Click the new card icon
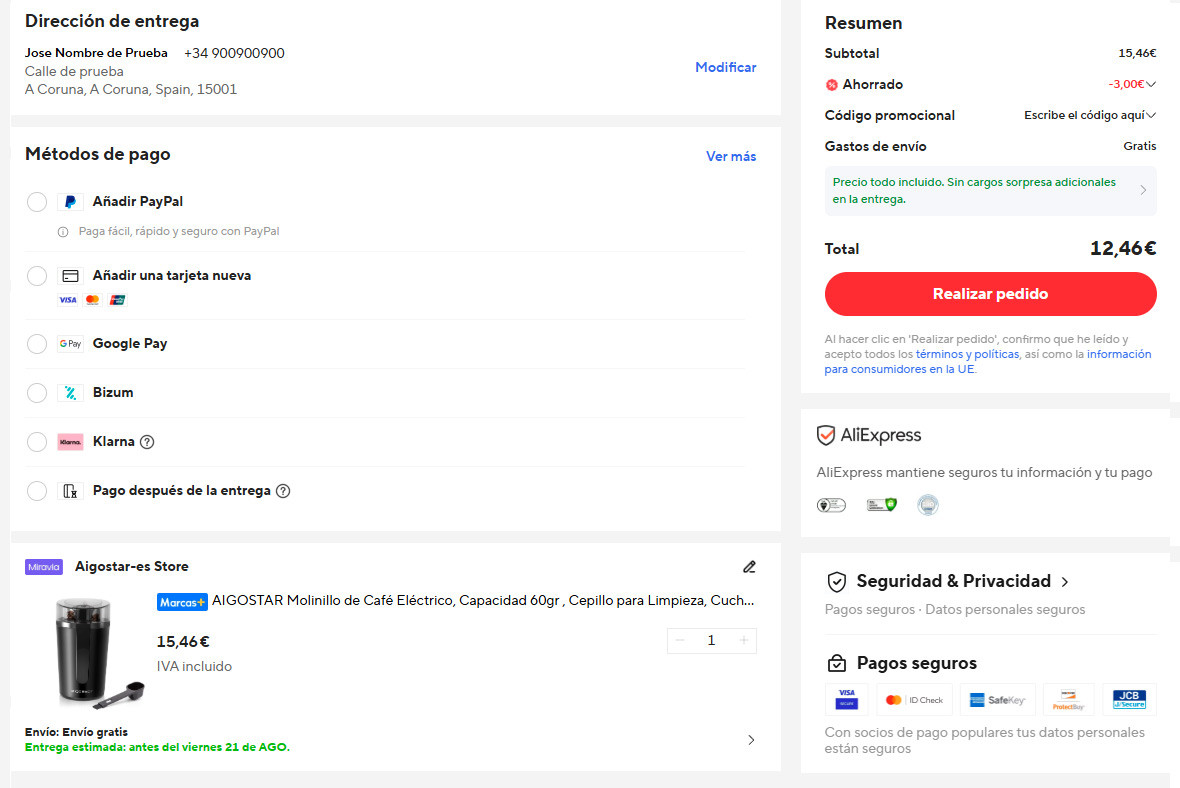The image size is (1180, 788). [x=70, y=275]
